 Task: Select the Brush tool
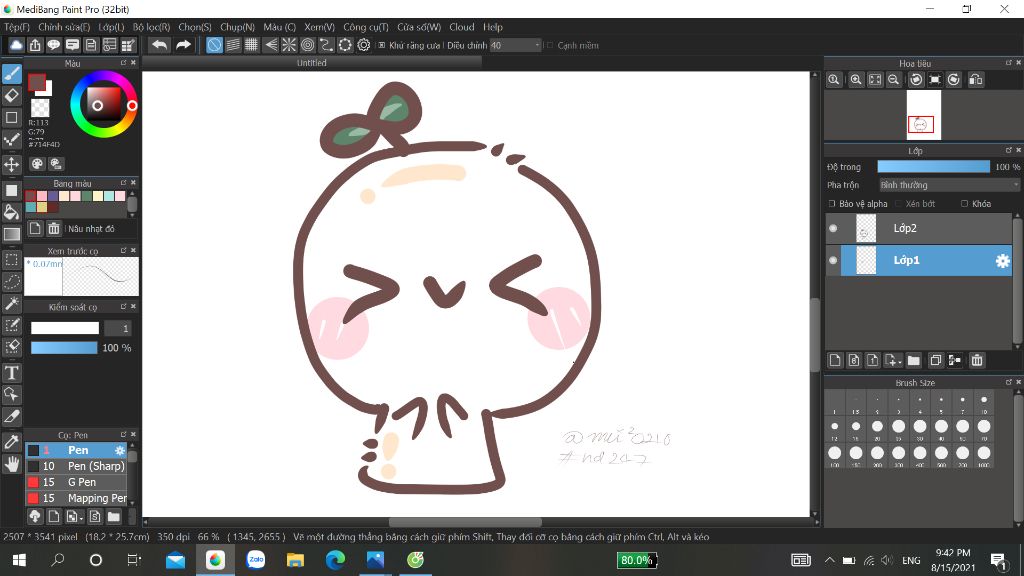tap(12, 74)
